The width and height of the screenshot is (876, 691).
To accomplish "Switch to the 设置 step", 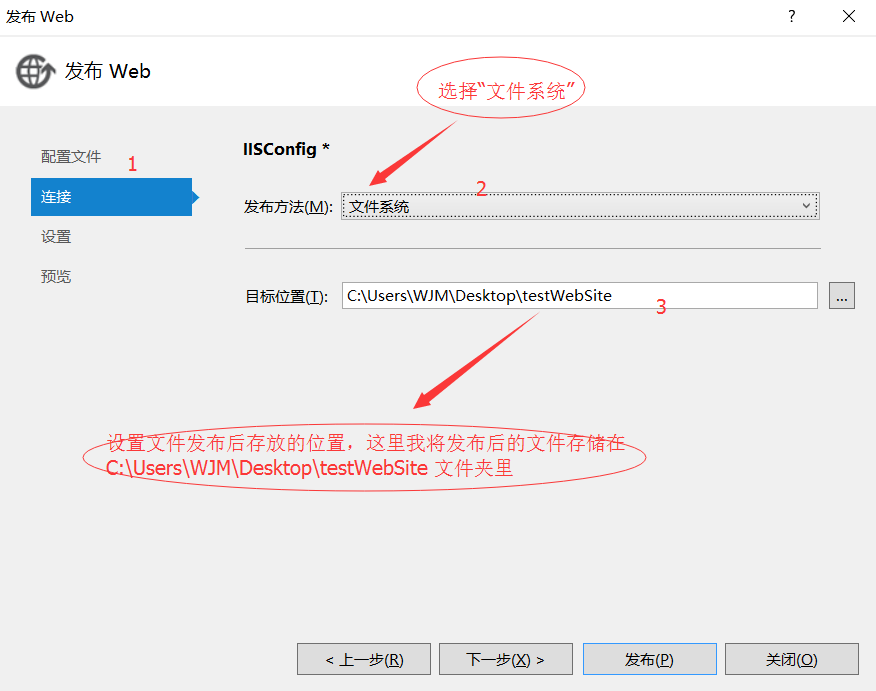I will (x=55, y=236).
